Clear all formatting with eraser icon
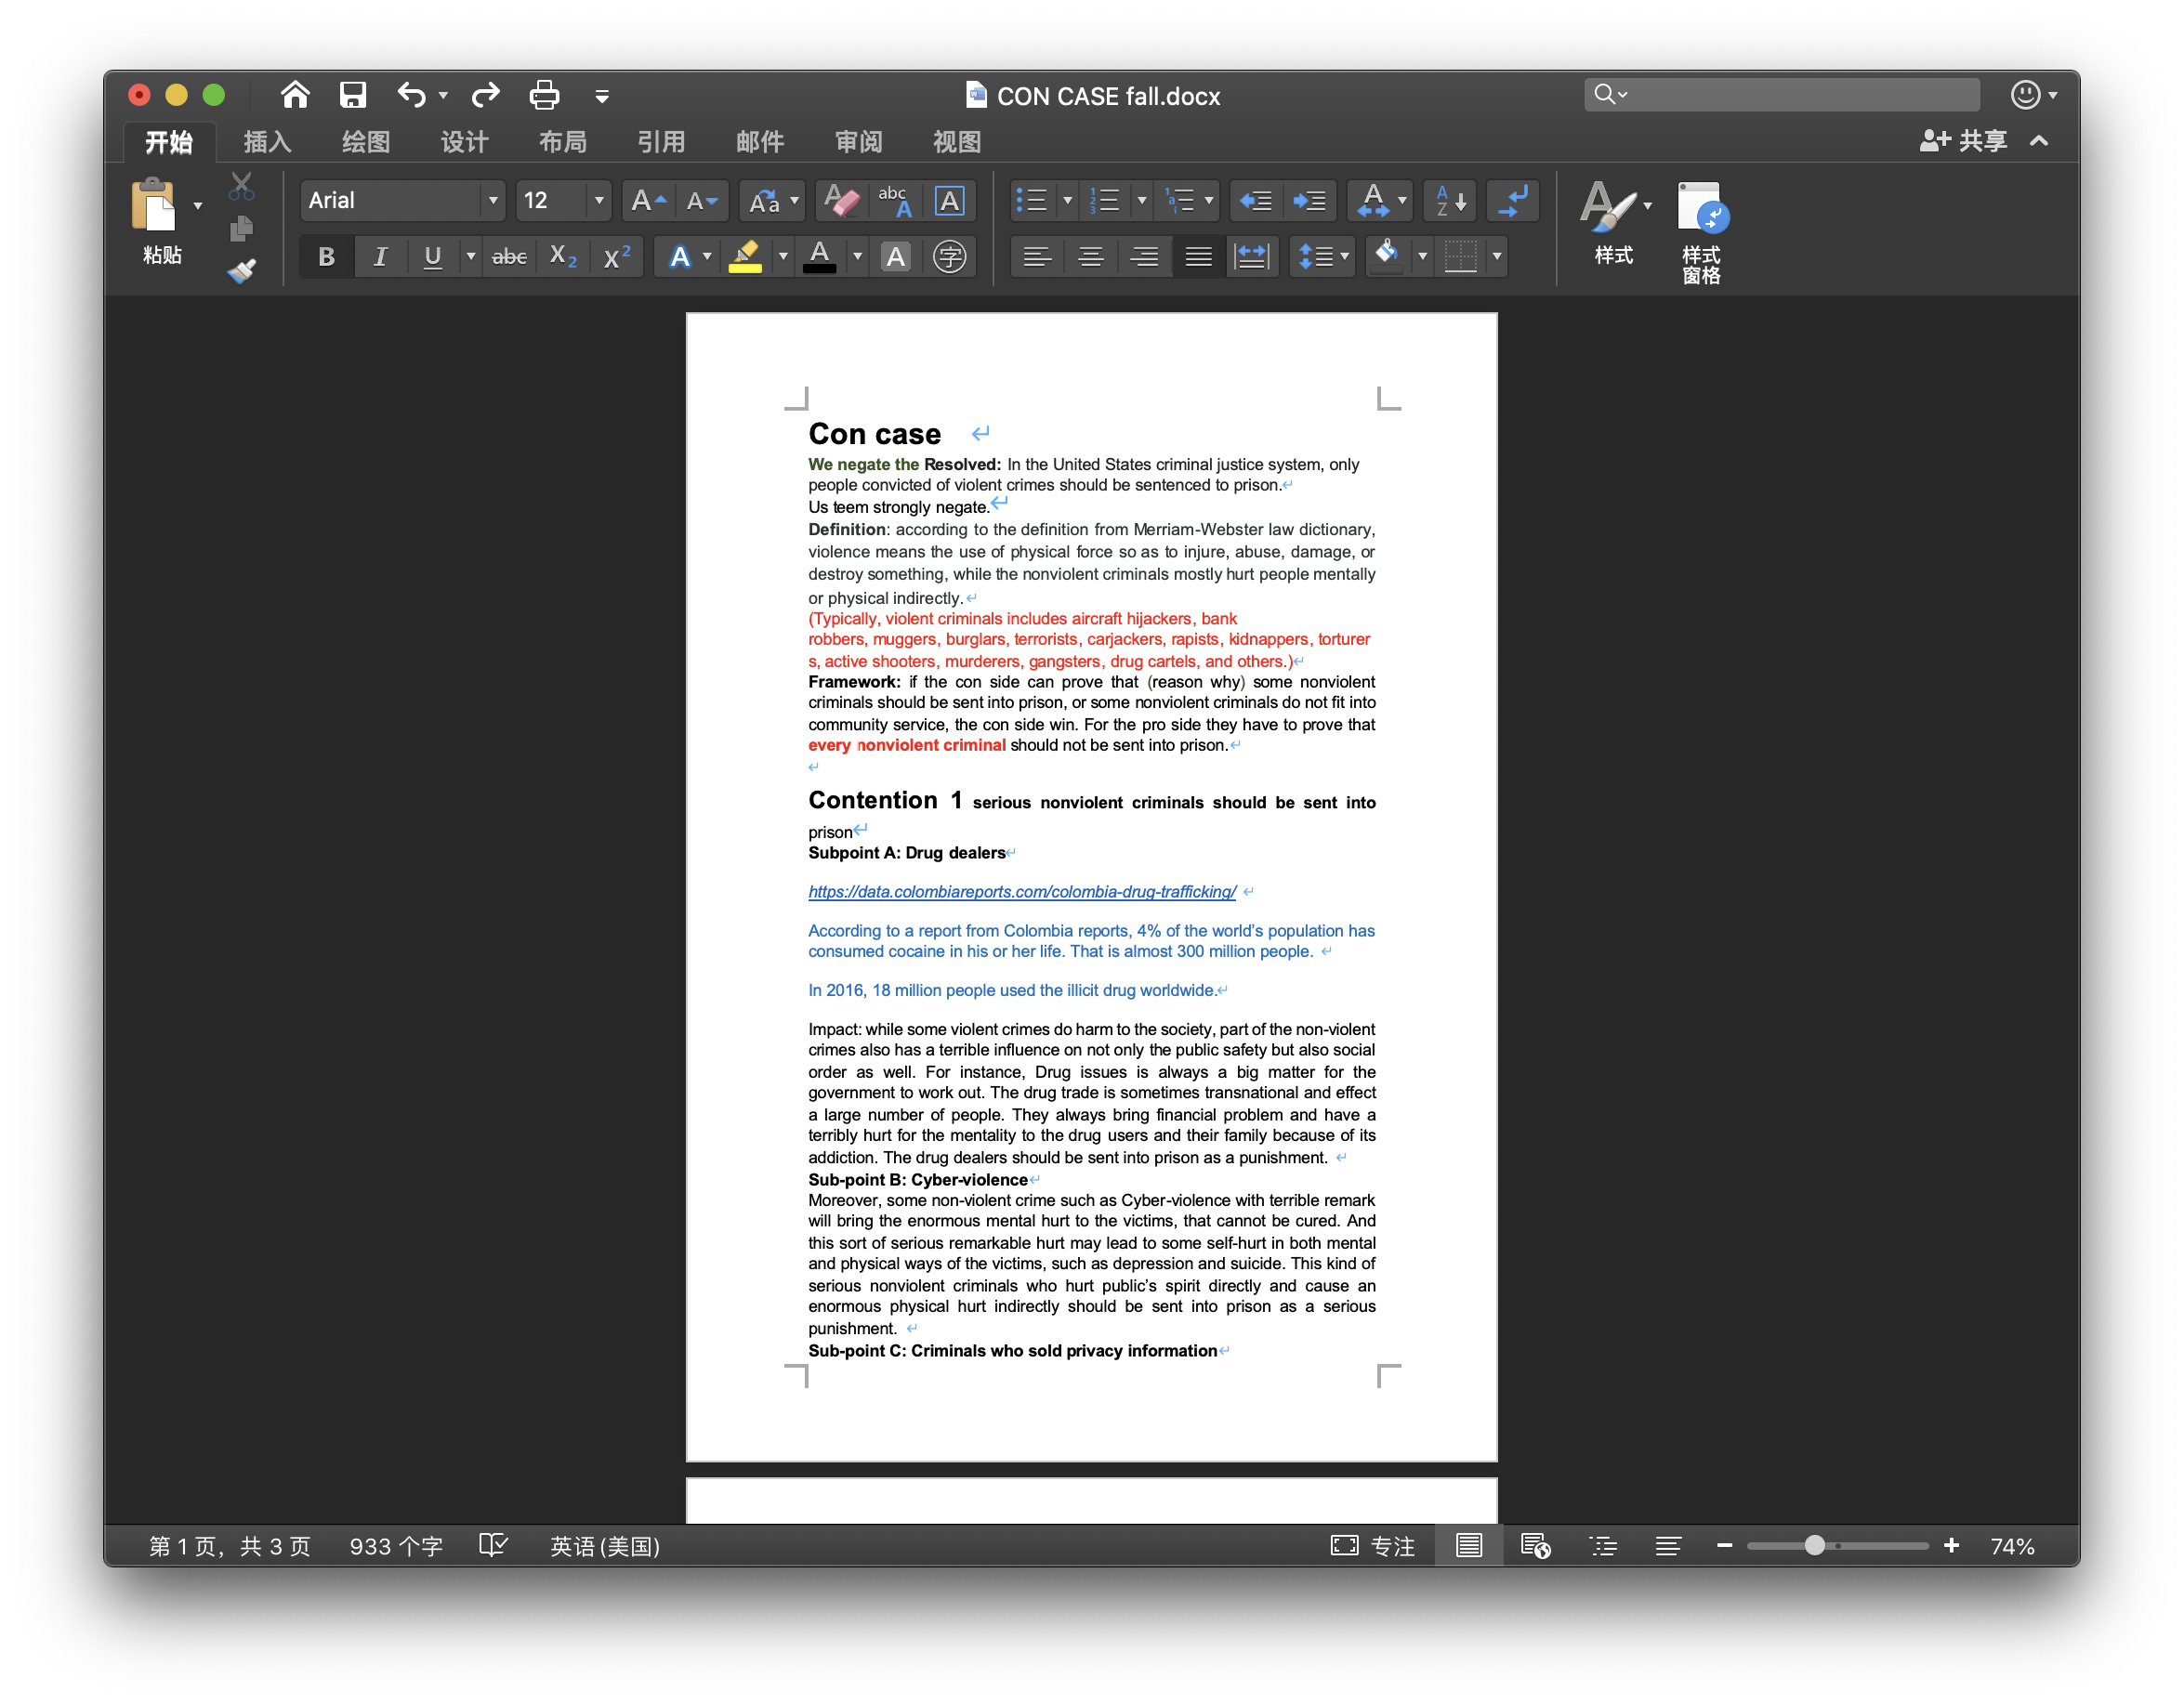 coord(841,201)
